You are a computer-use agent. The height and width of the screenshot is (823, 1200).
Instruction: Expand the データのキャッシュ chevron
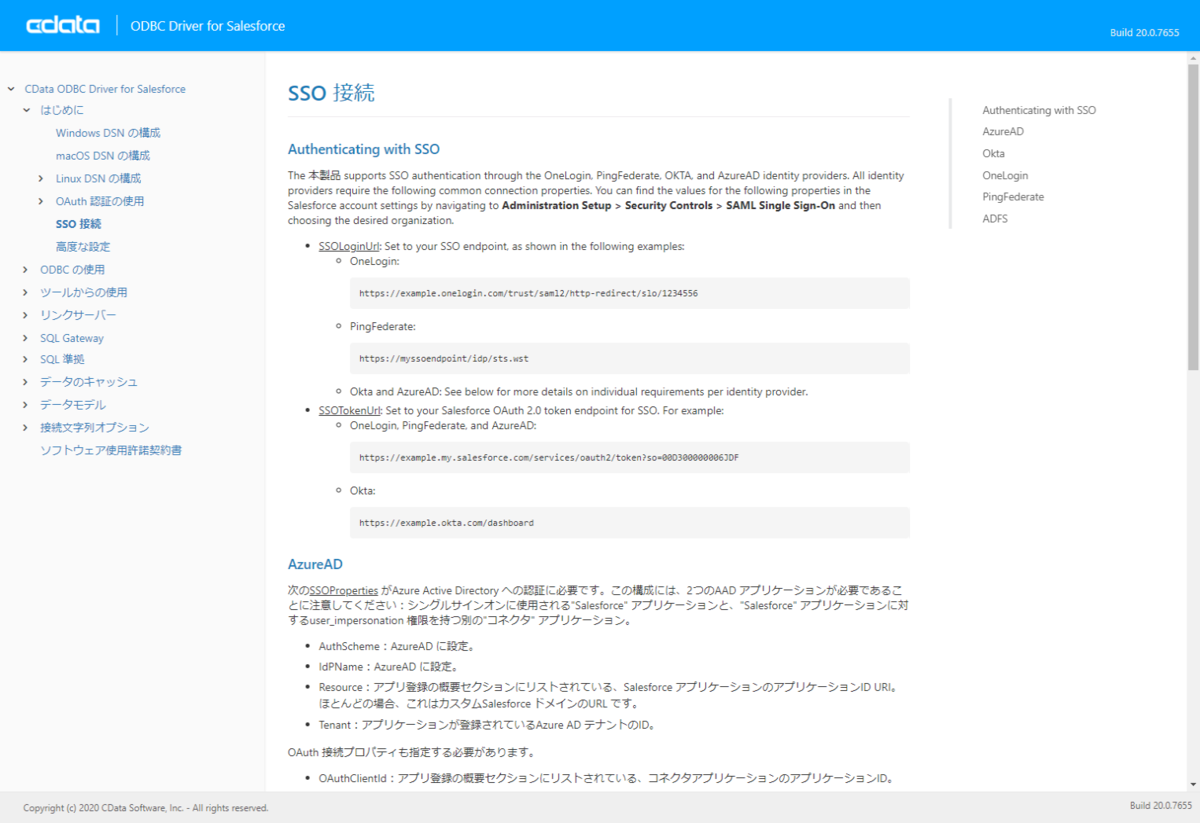27,382
